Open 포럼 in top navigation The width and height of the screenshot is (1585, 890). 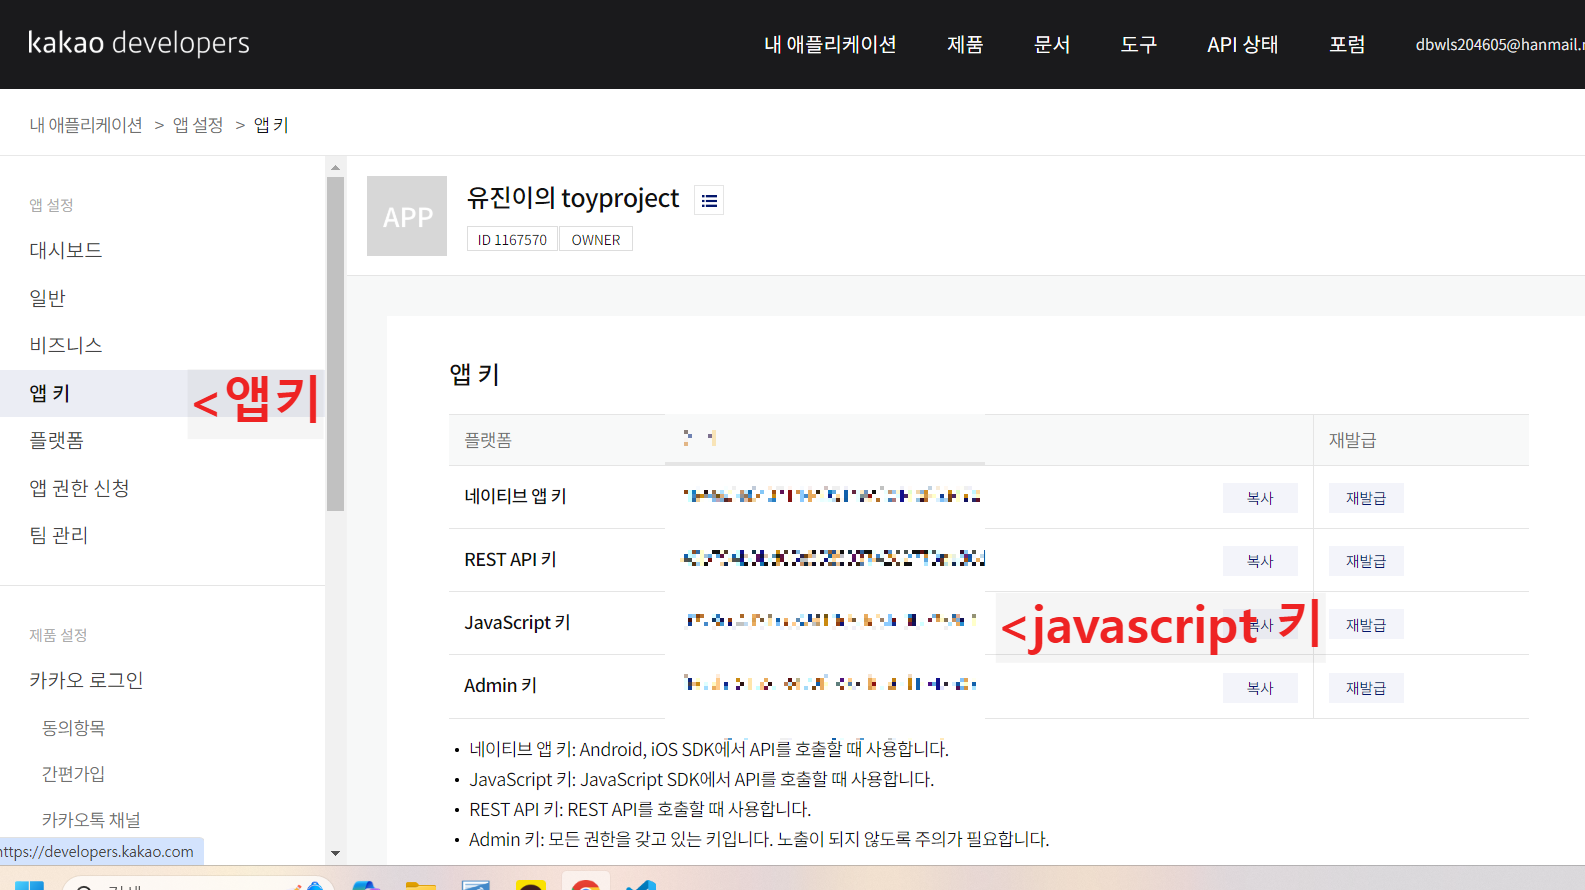tap(1347, 44)
